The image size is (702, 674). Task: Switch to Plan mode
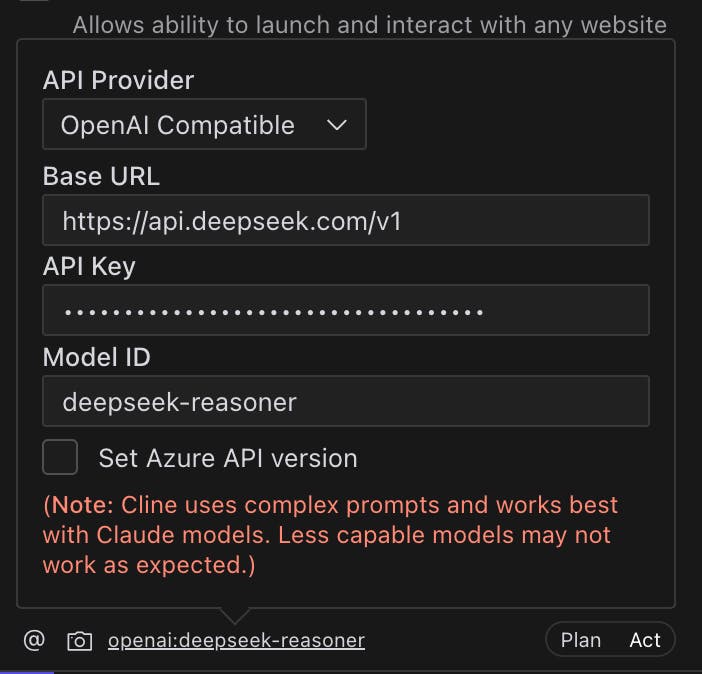[581, 640]
